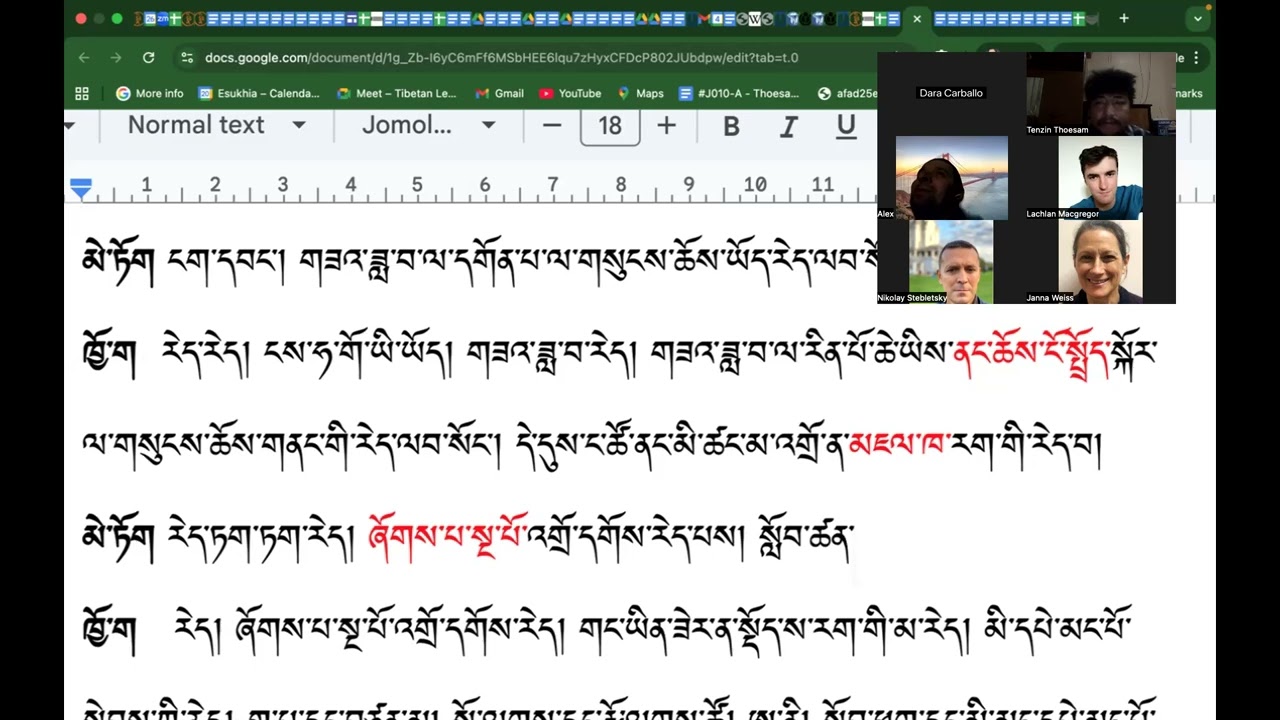Open the Maps bookmark
The height and width of the screenshot is (720, 1280).
point(640,93)
